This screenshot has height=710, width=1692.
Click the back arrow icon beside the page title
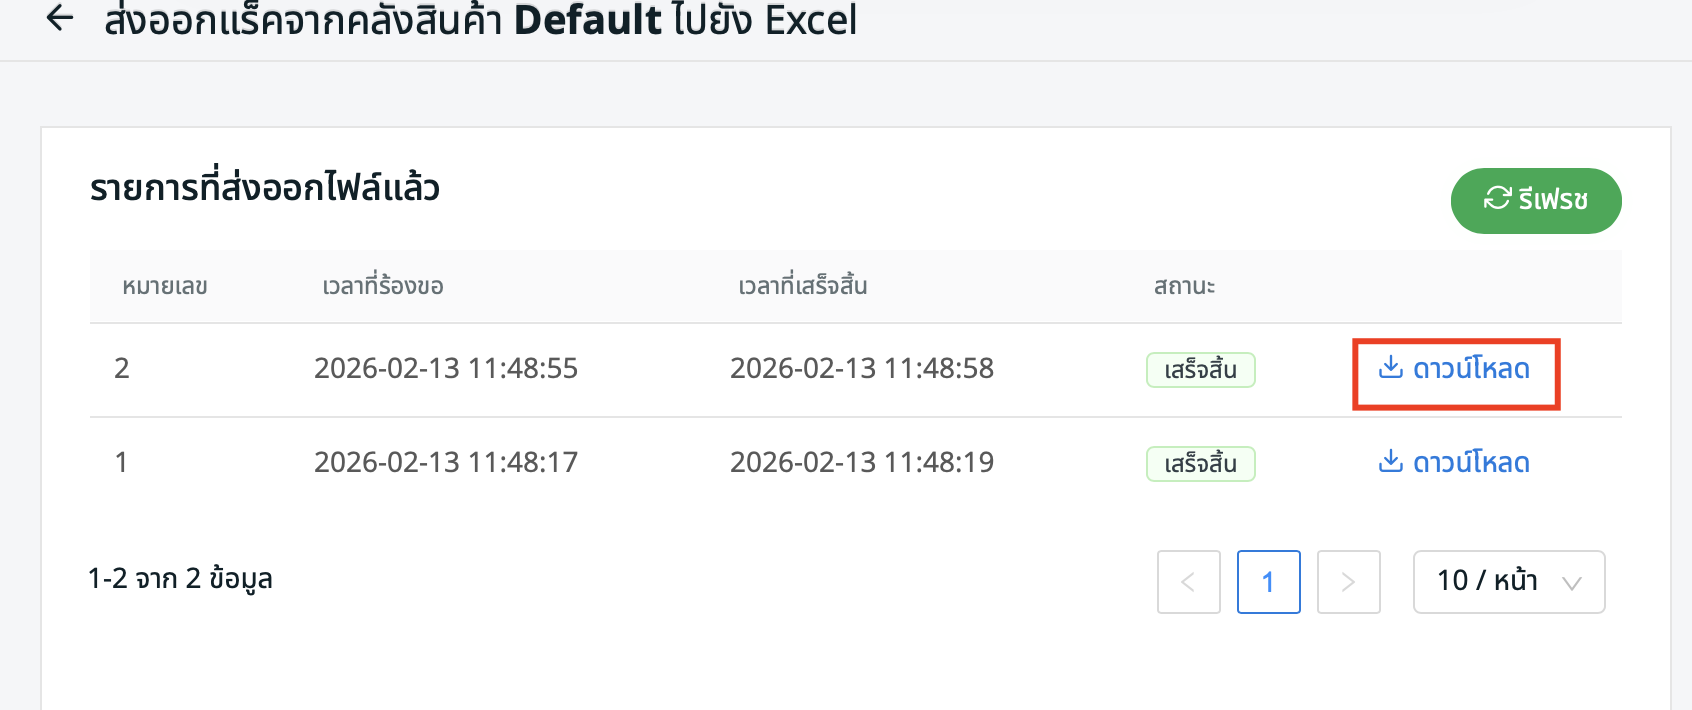60,18
